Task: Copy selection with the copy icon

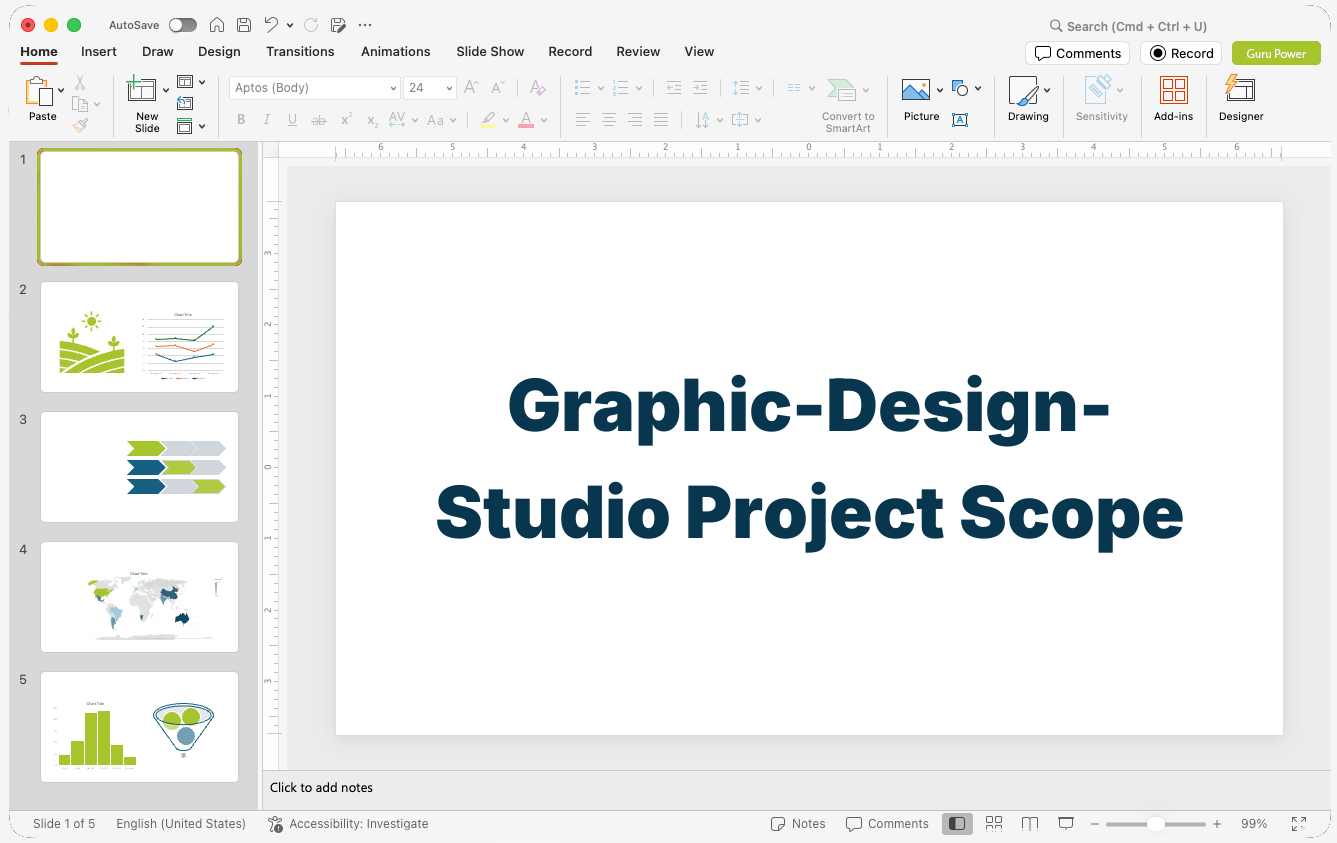Action: point(80,104)
